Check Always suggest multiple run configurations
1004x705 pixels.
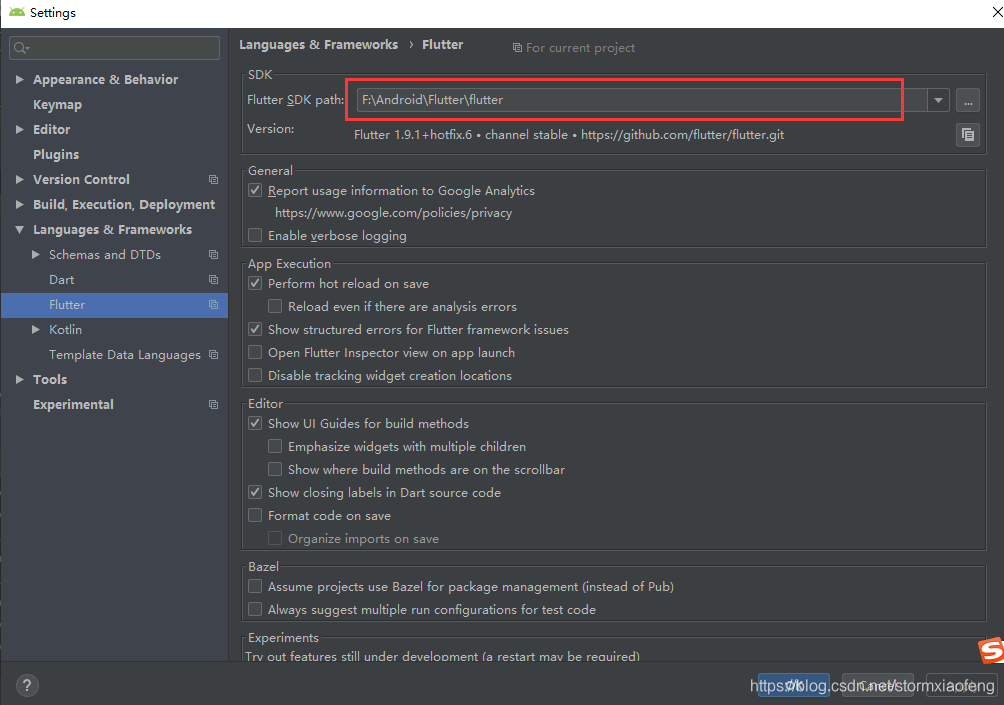255,610
